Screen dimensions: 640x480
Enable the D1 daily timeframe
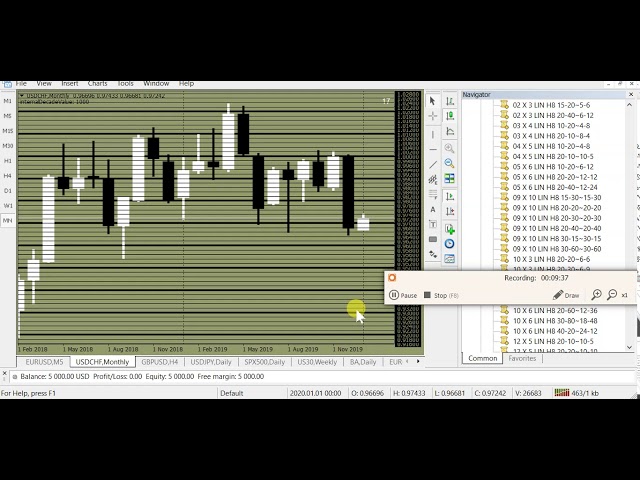coord(8,191)
